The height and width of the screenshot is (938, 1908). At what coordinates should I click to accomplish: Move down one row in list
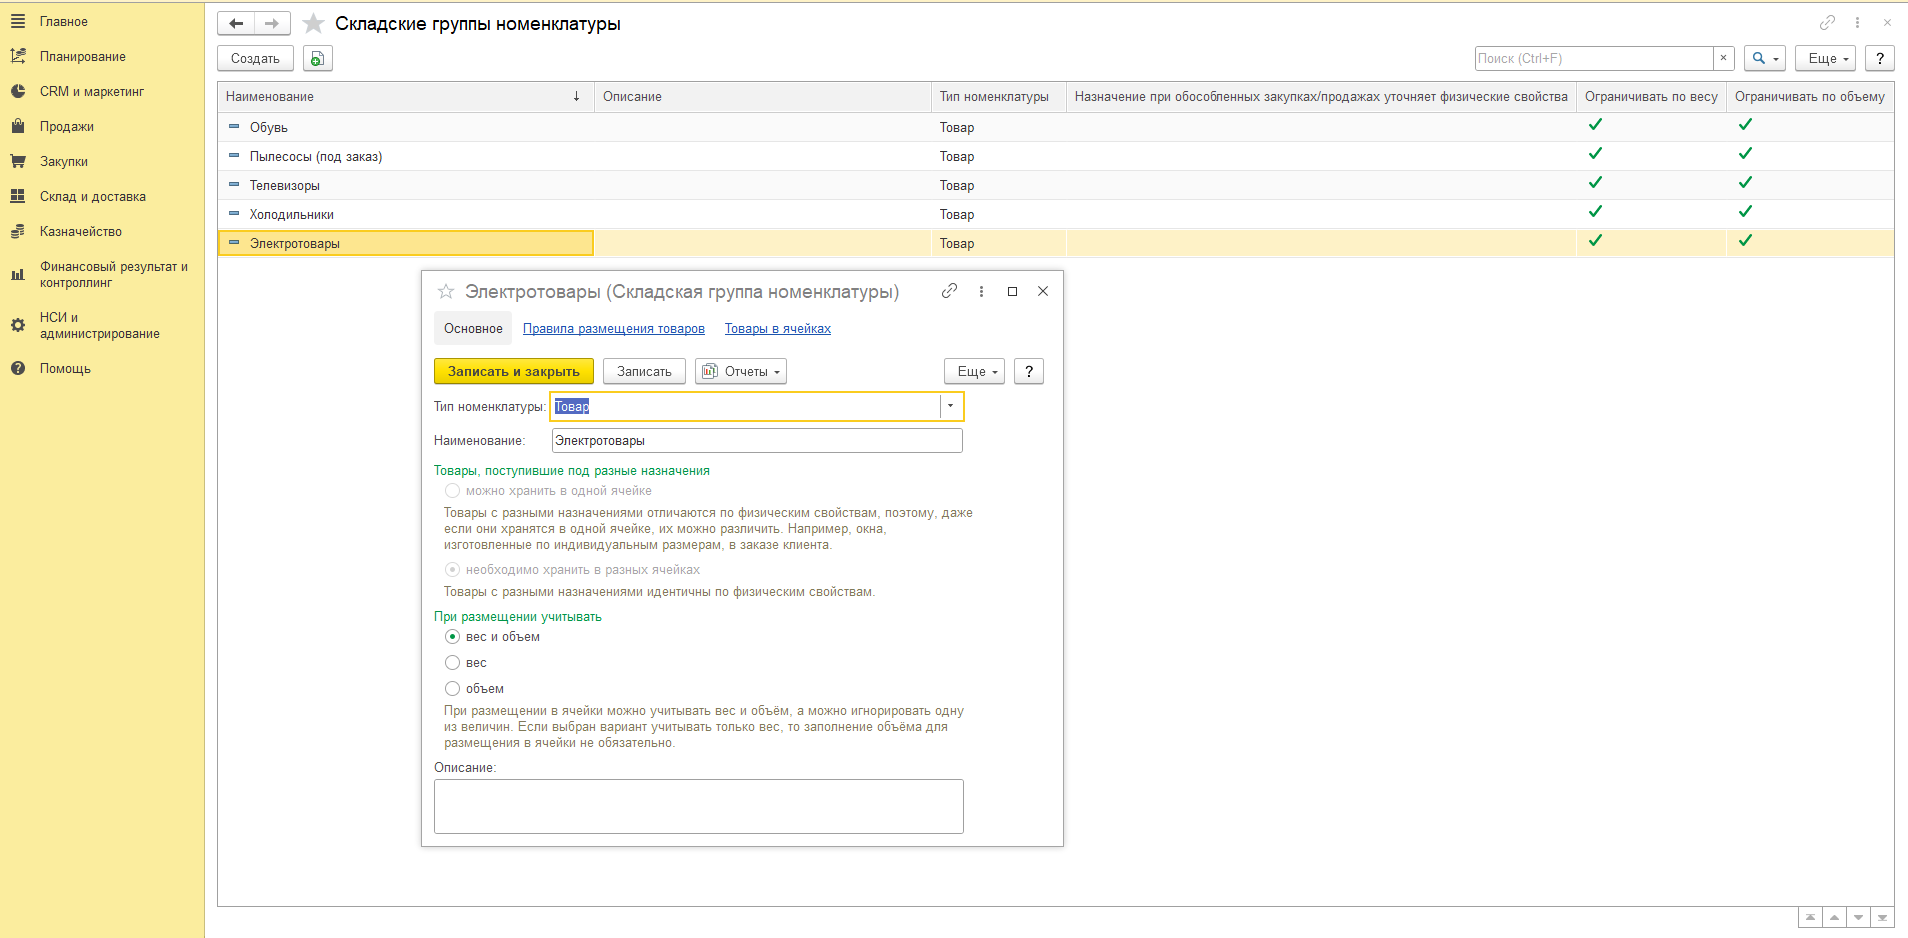[1858, 917]
